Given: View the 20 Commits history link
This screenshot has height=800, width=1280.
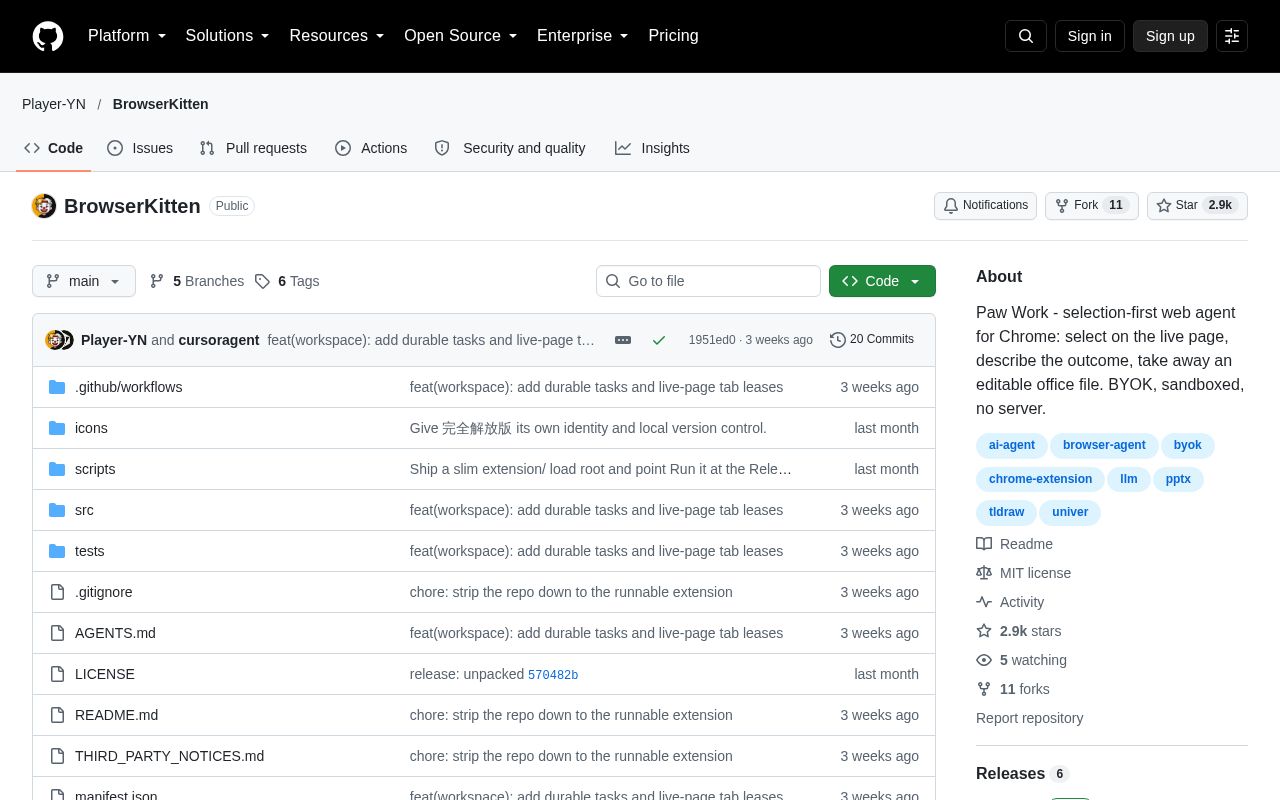Looking at the screenshot, I should click(872, 340).
